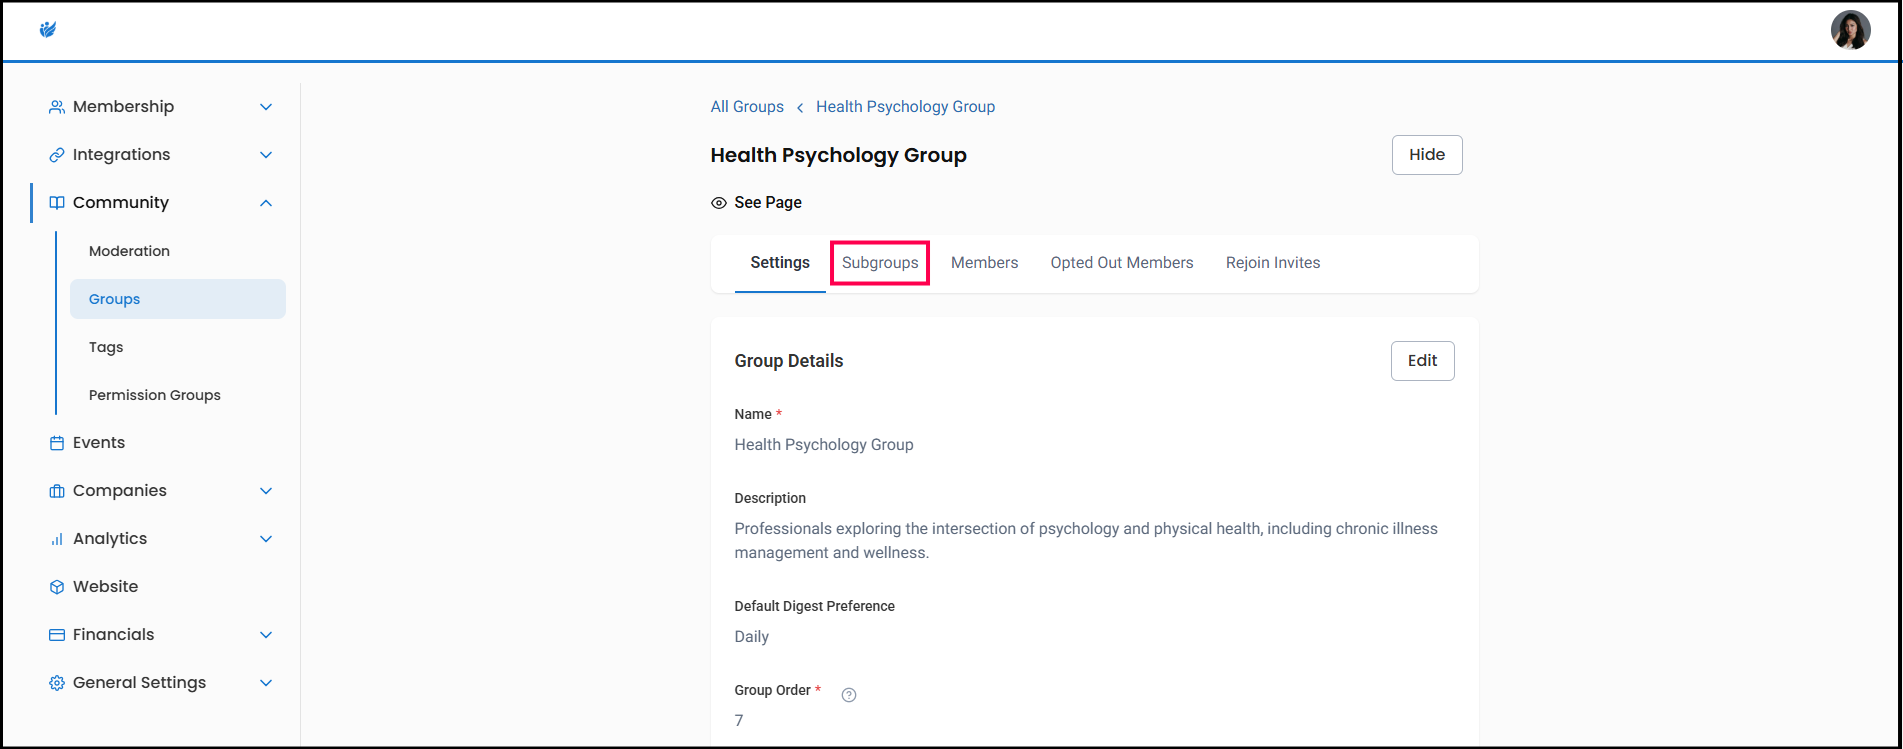Click the Website cube icon
Viewport: 1903px width, 749px height.
pyautogui.click(x=57, y=587)
